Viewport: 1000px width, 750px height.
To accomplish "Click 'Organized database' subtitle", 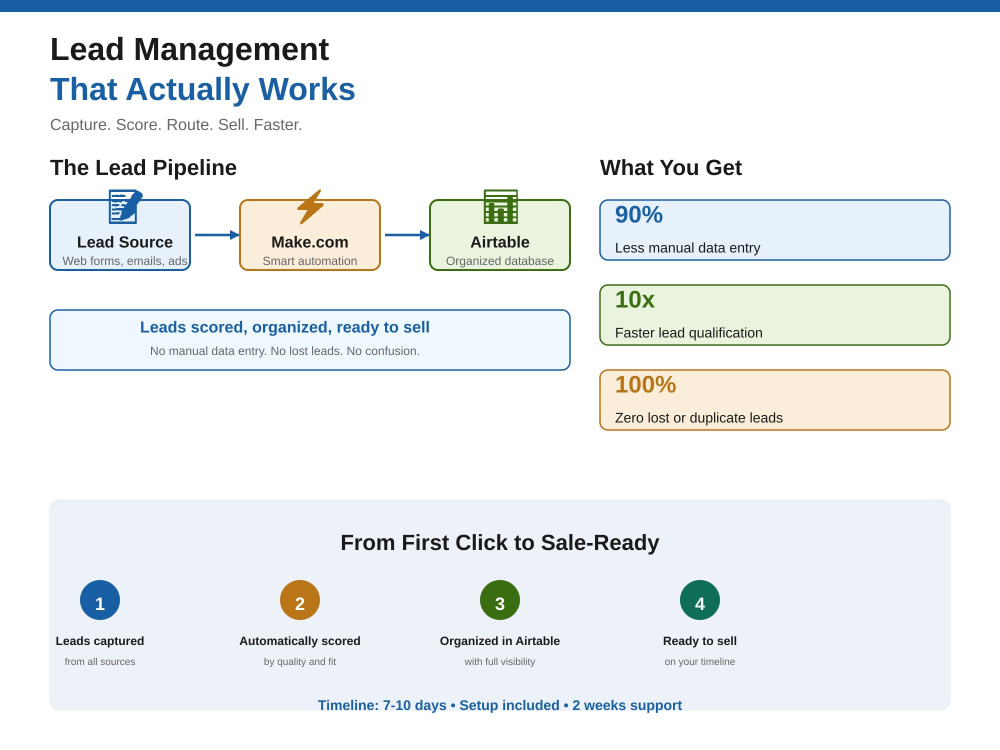I will point(500,261).
